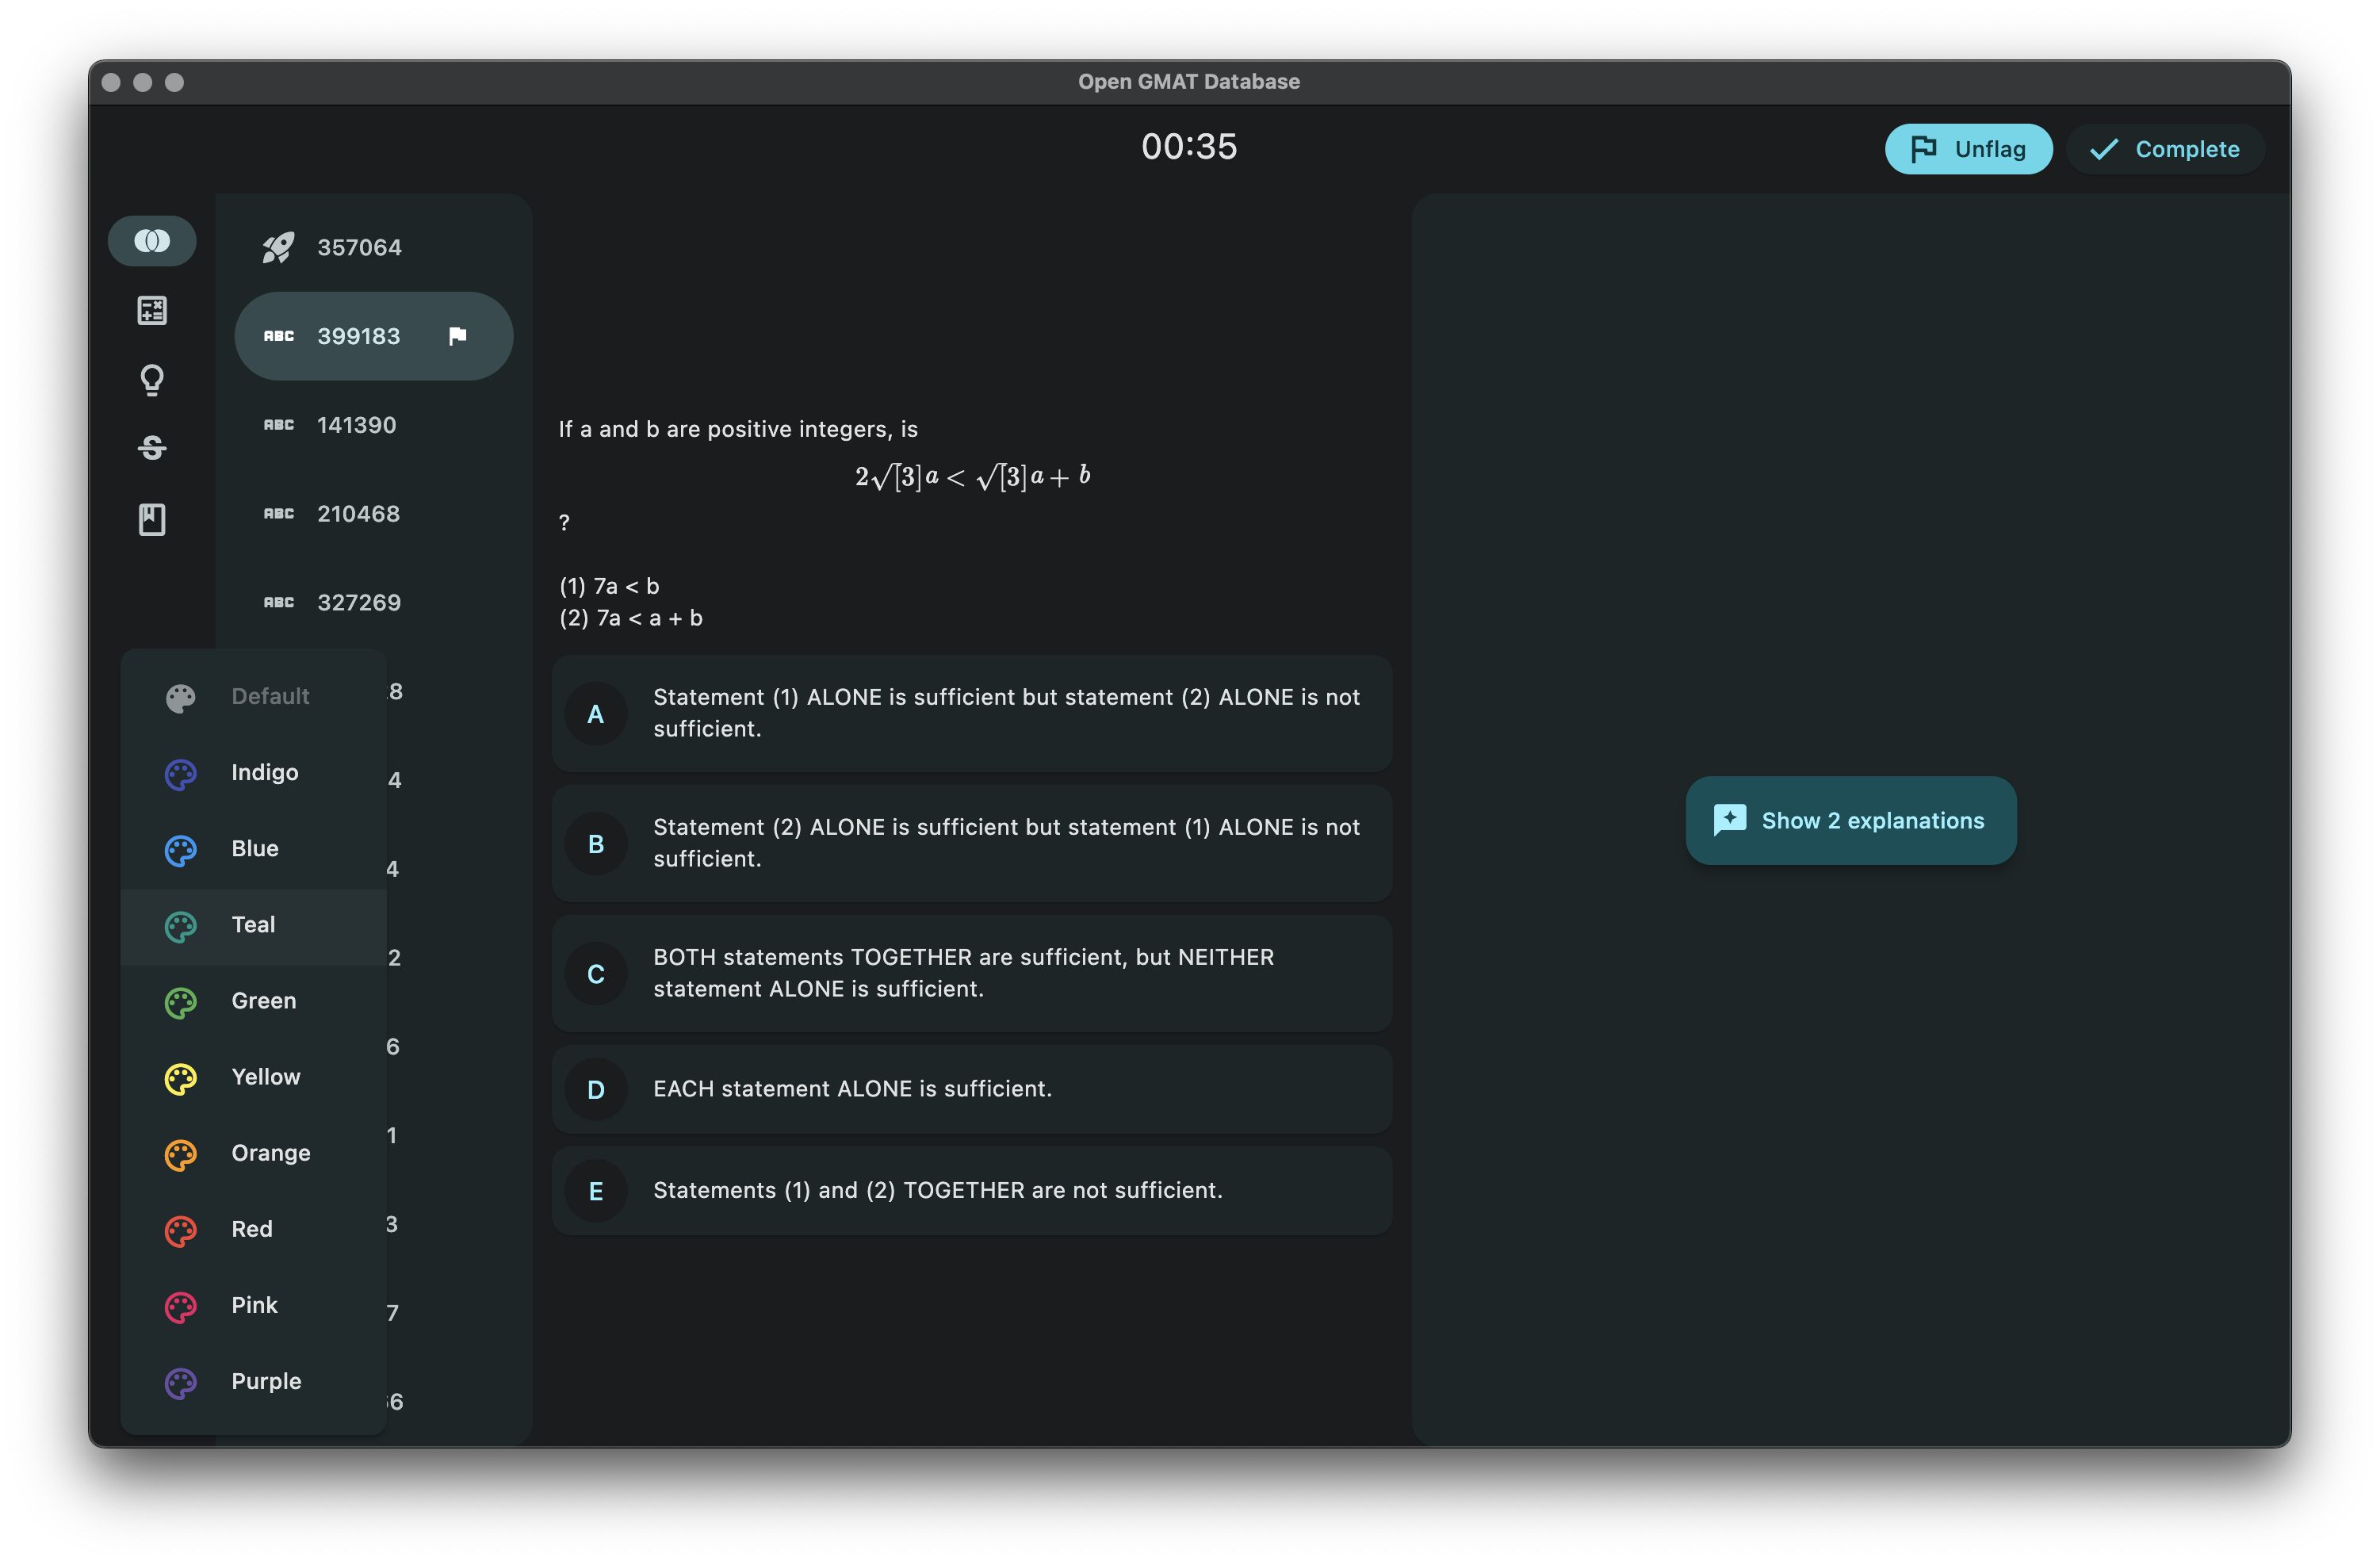Select answer choice A
The width and height of the screenshot is (2380, 1565).
(596, 714)
